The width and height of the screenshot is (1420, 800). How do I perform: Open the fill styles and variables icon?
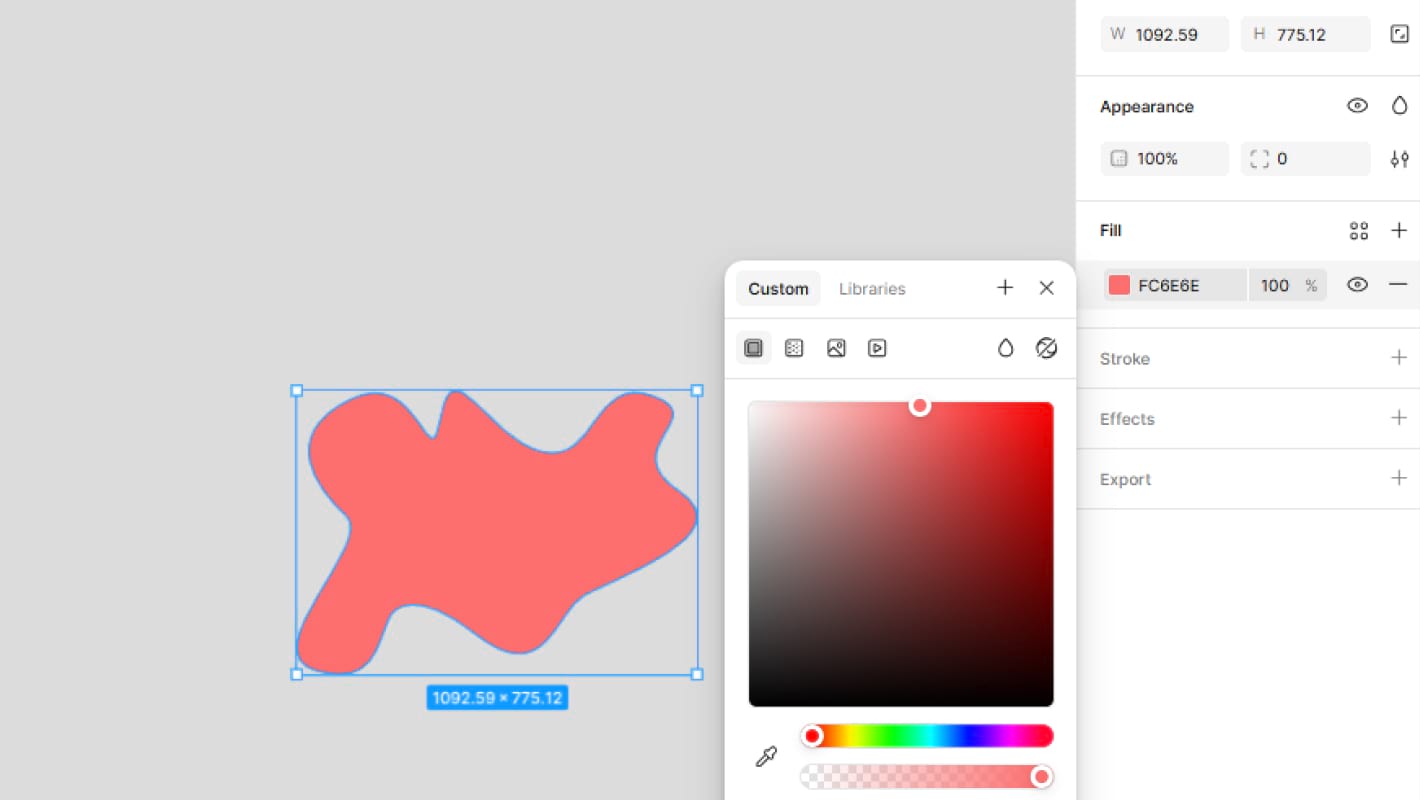(x=1358, y=231)
